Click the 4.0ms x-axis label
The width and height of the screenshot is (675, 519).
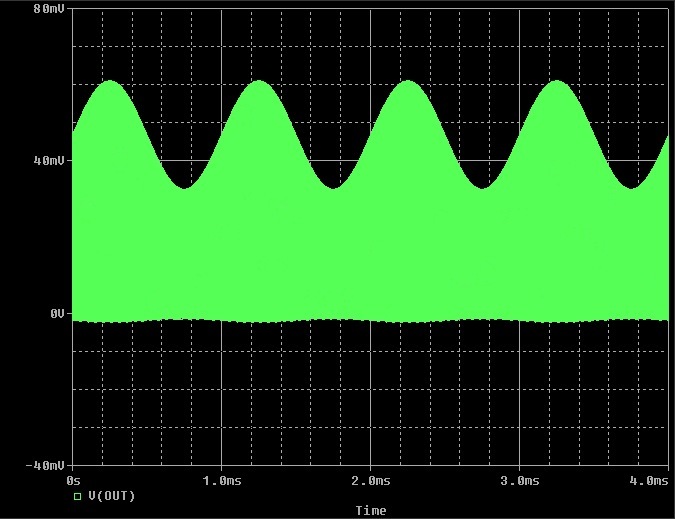(649, 480)
